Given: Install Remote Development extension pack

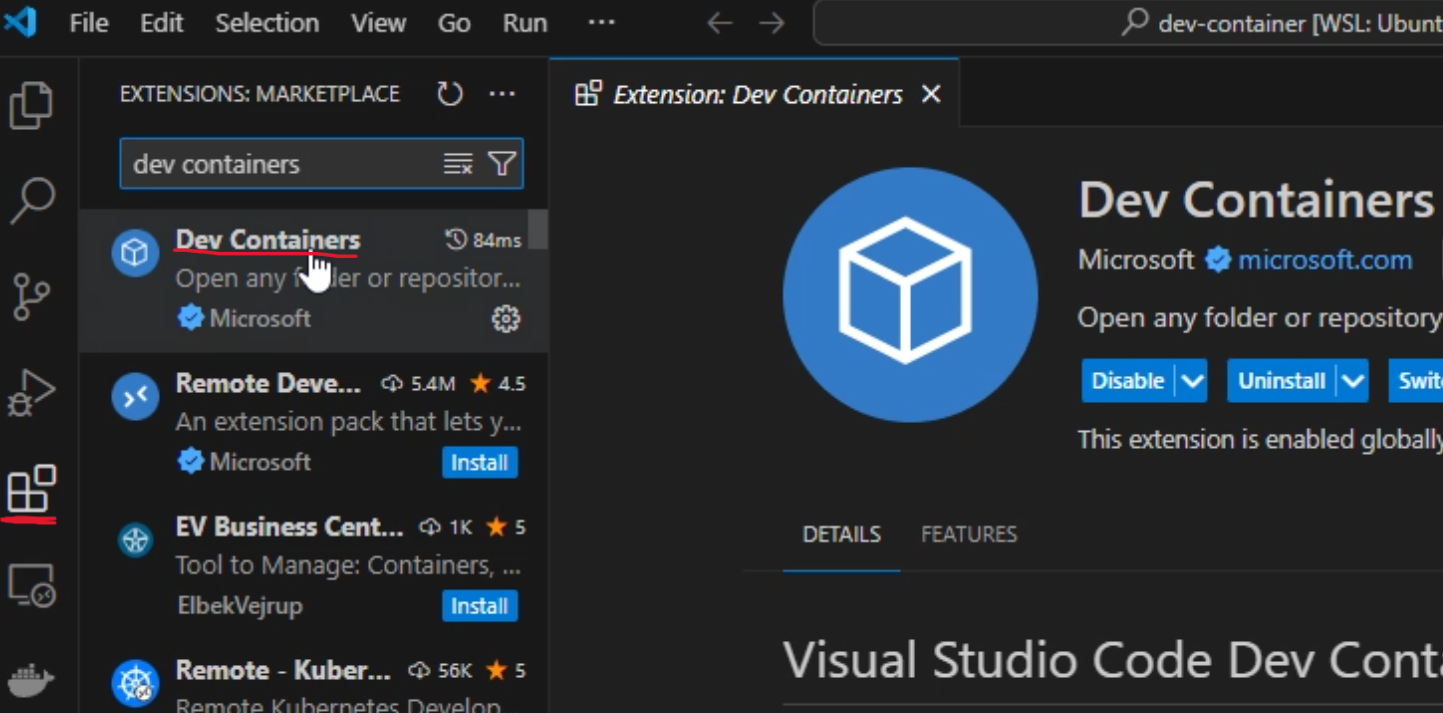Looking at the screenshot, I should click(480, 463).
